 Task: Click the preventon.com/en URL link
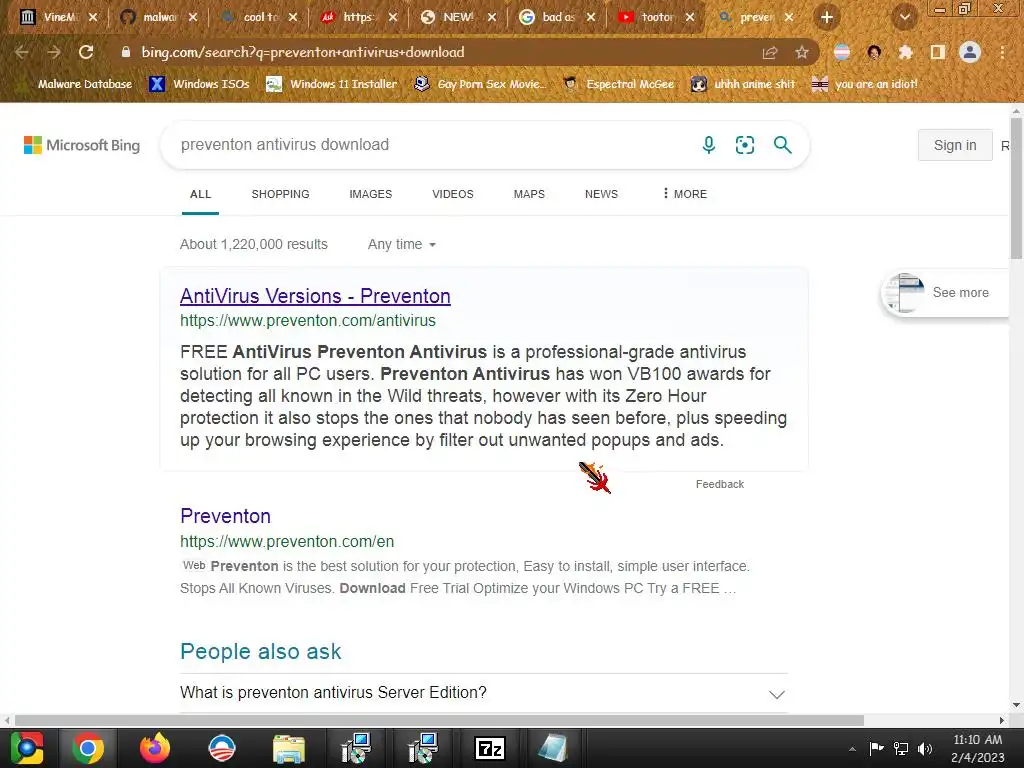click(x=287, y=541)
